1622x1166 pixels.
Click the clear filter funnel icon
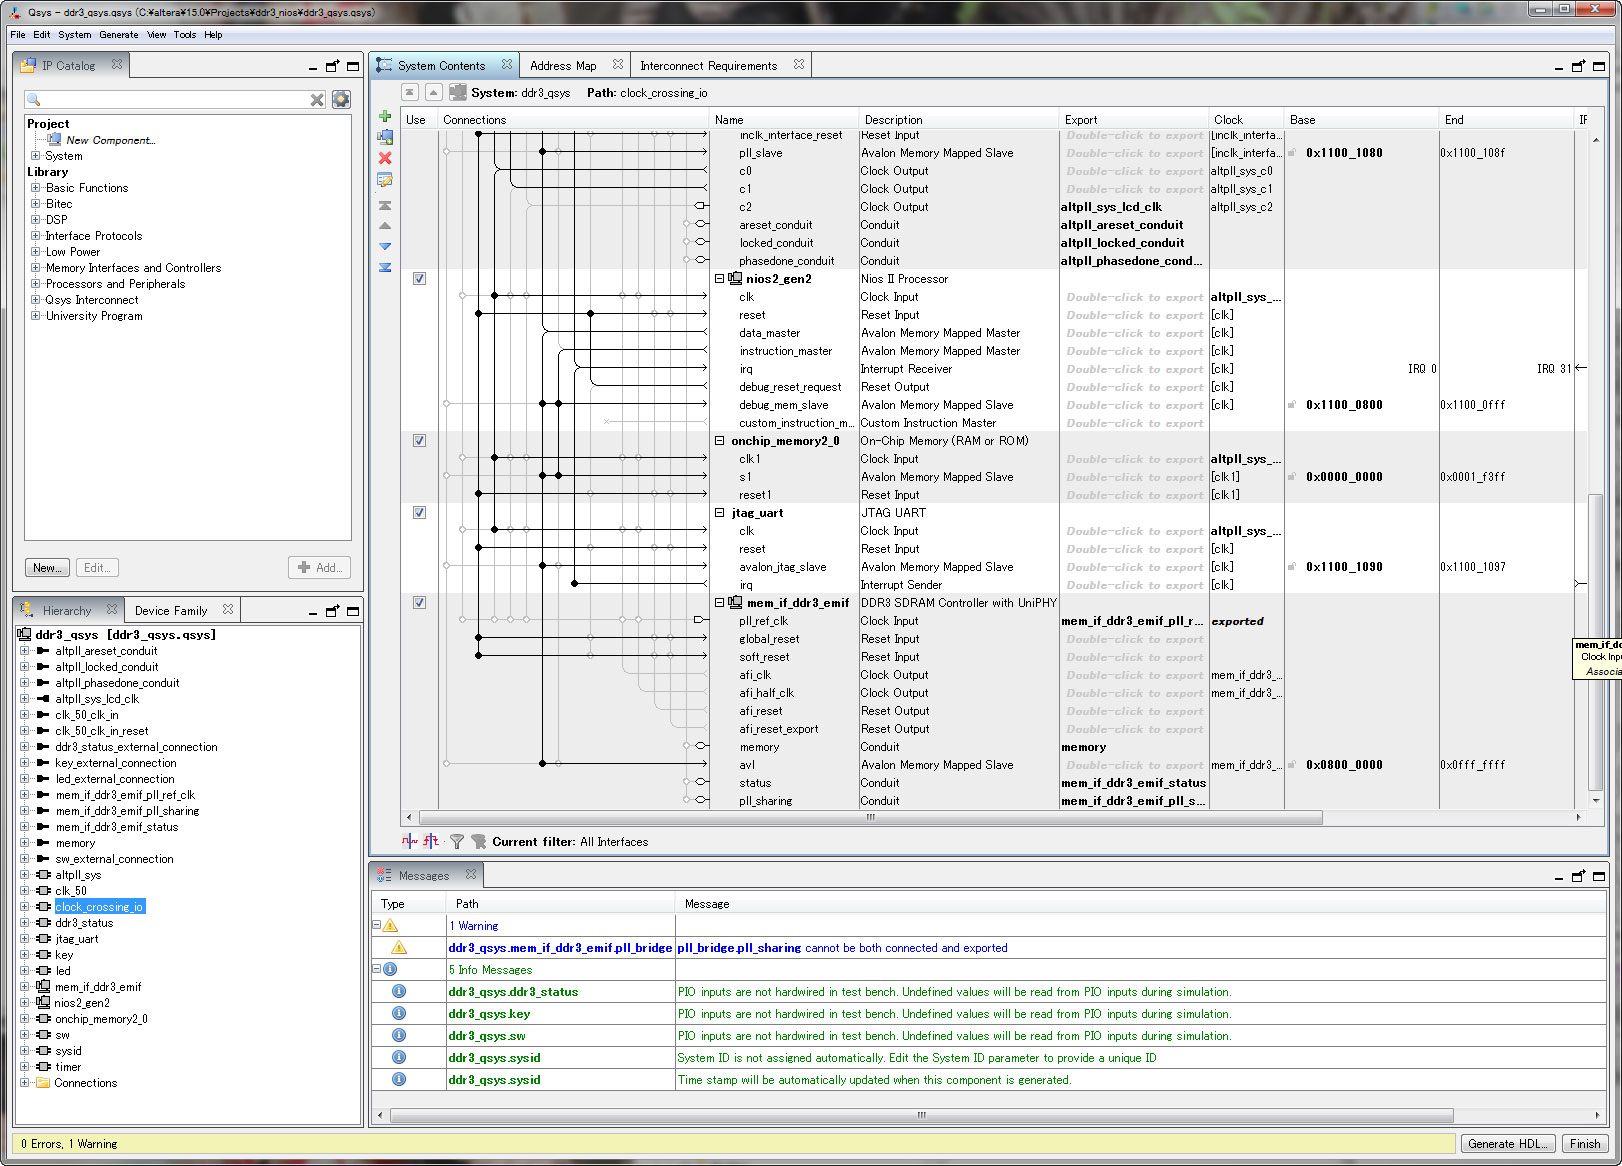click(478, 842)
